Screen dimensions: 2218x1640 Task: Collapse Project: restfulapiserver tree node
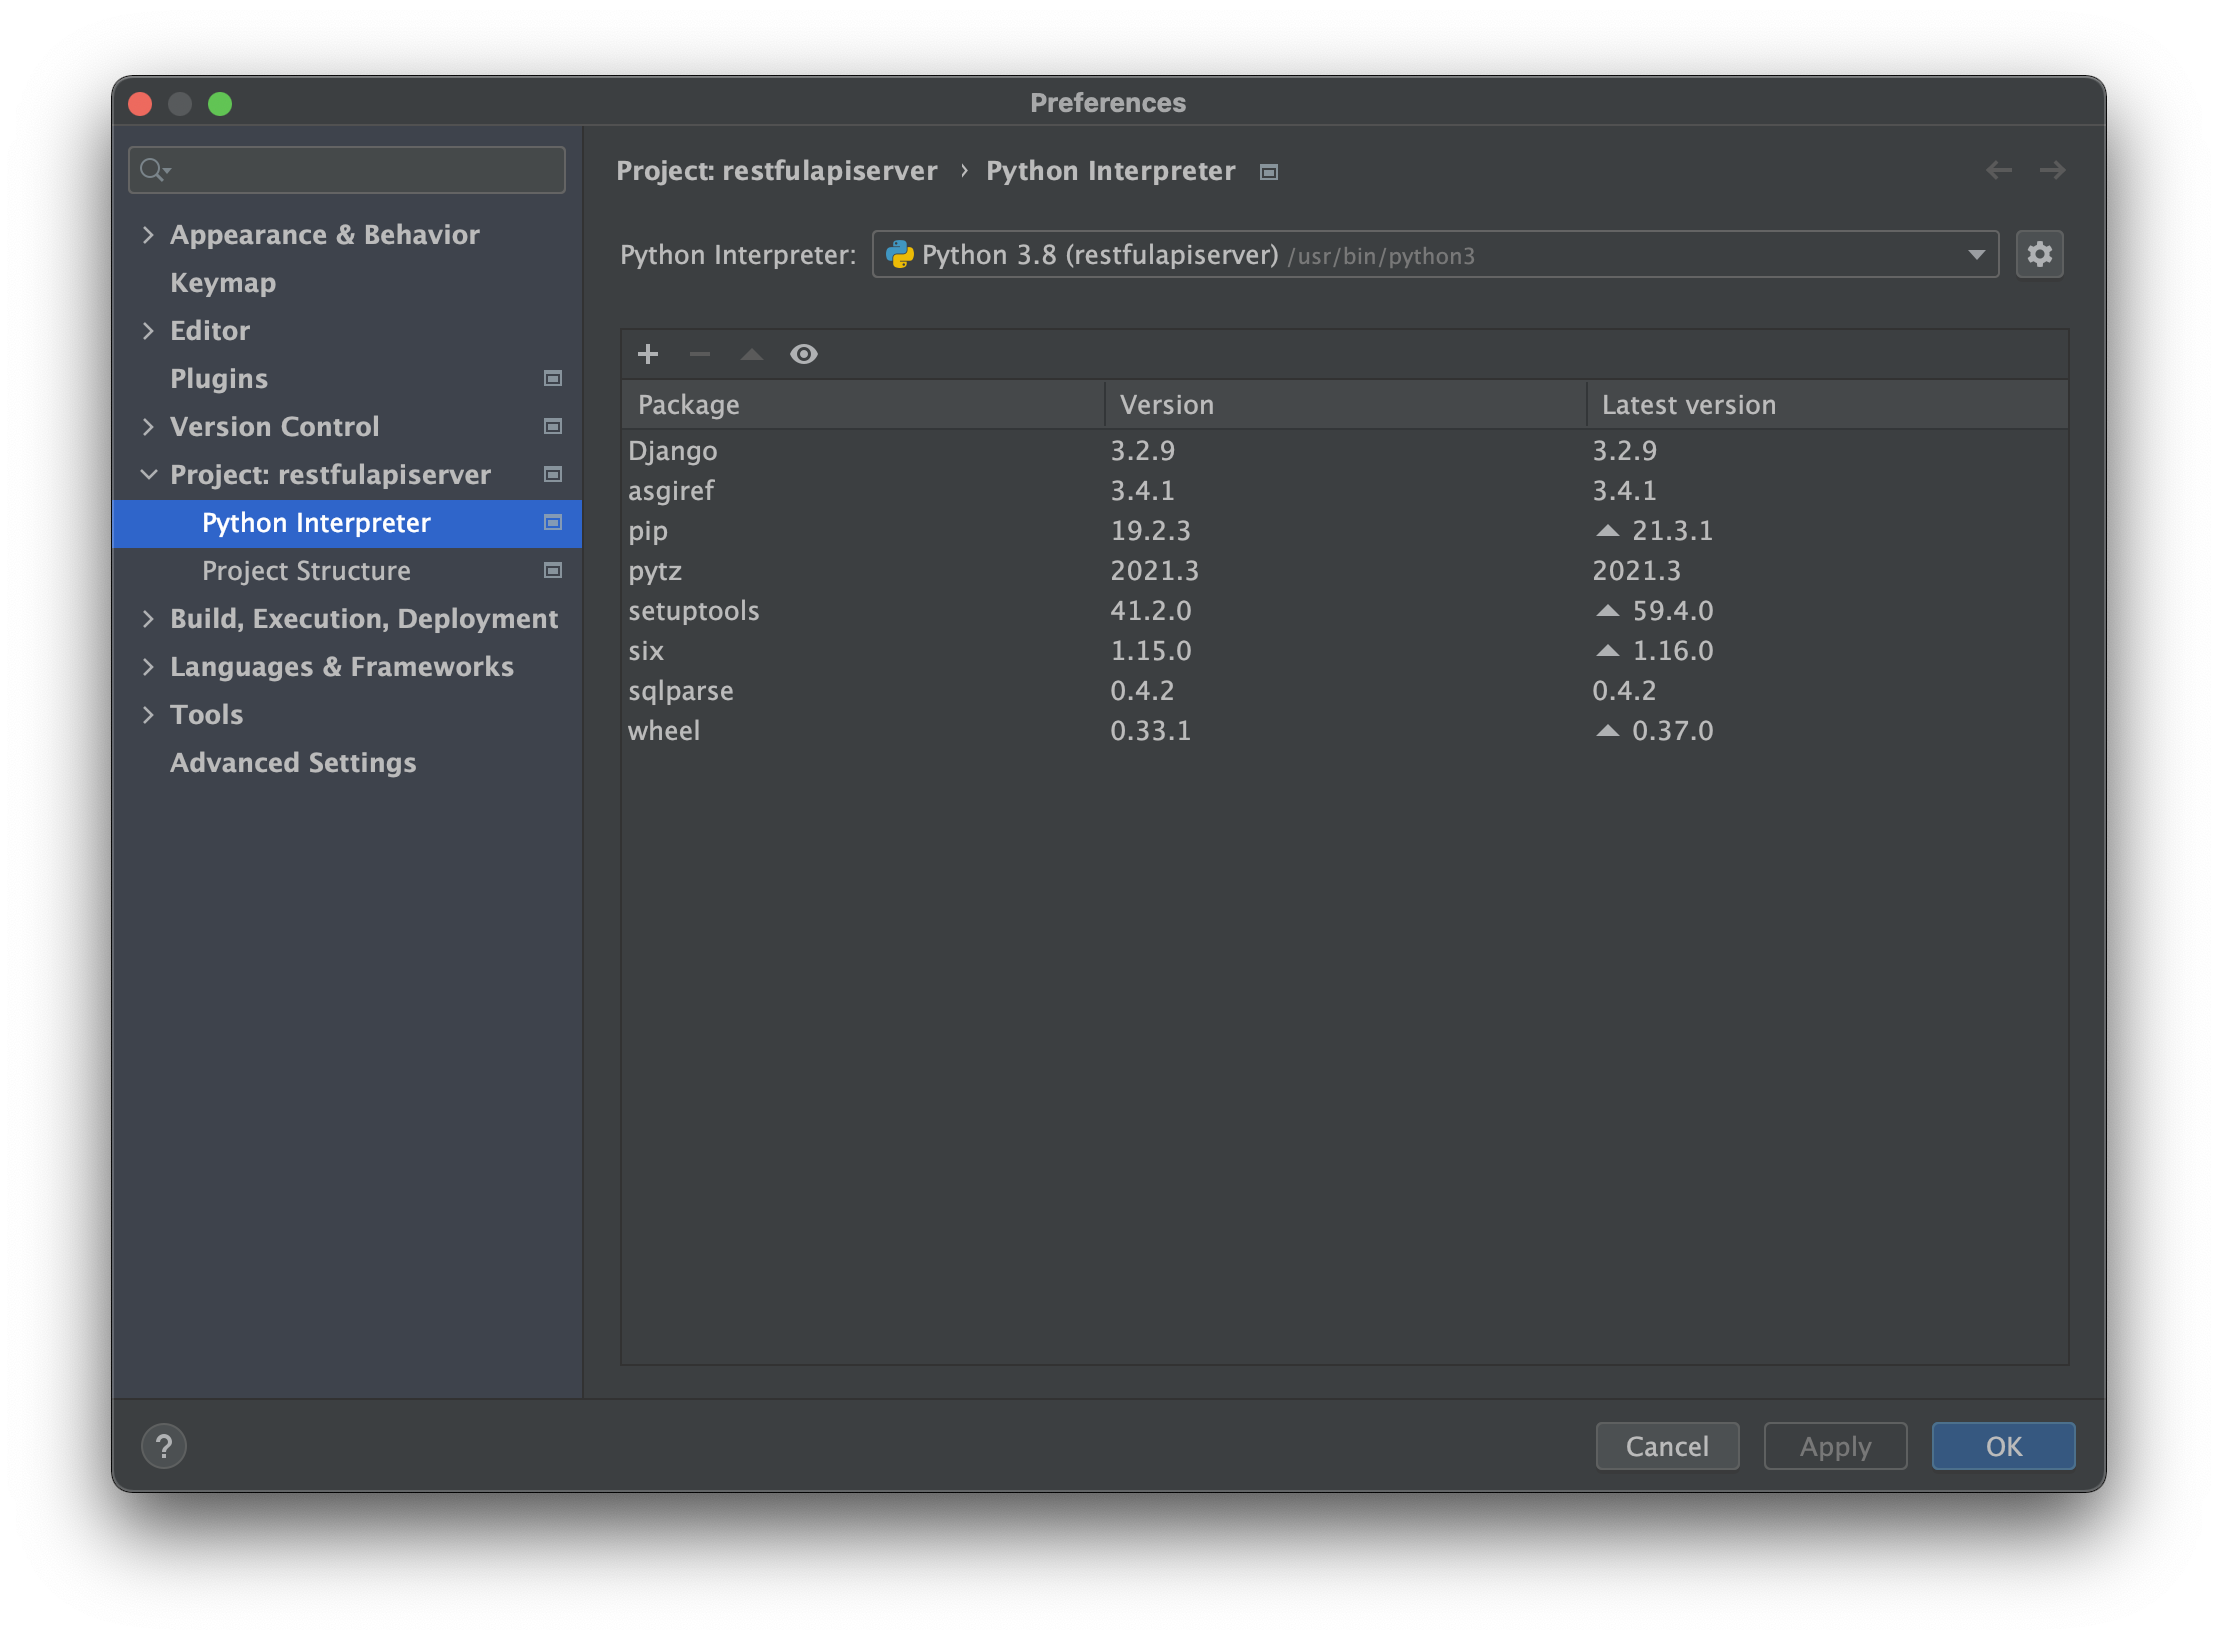point(148,475)
